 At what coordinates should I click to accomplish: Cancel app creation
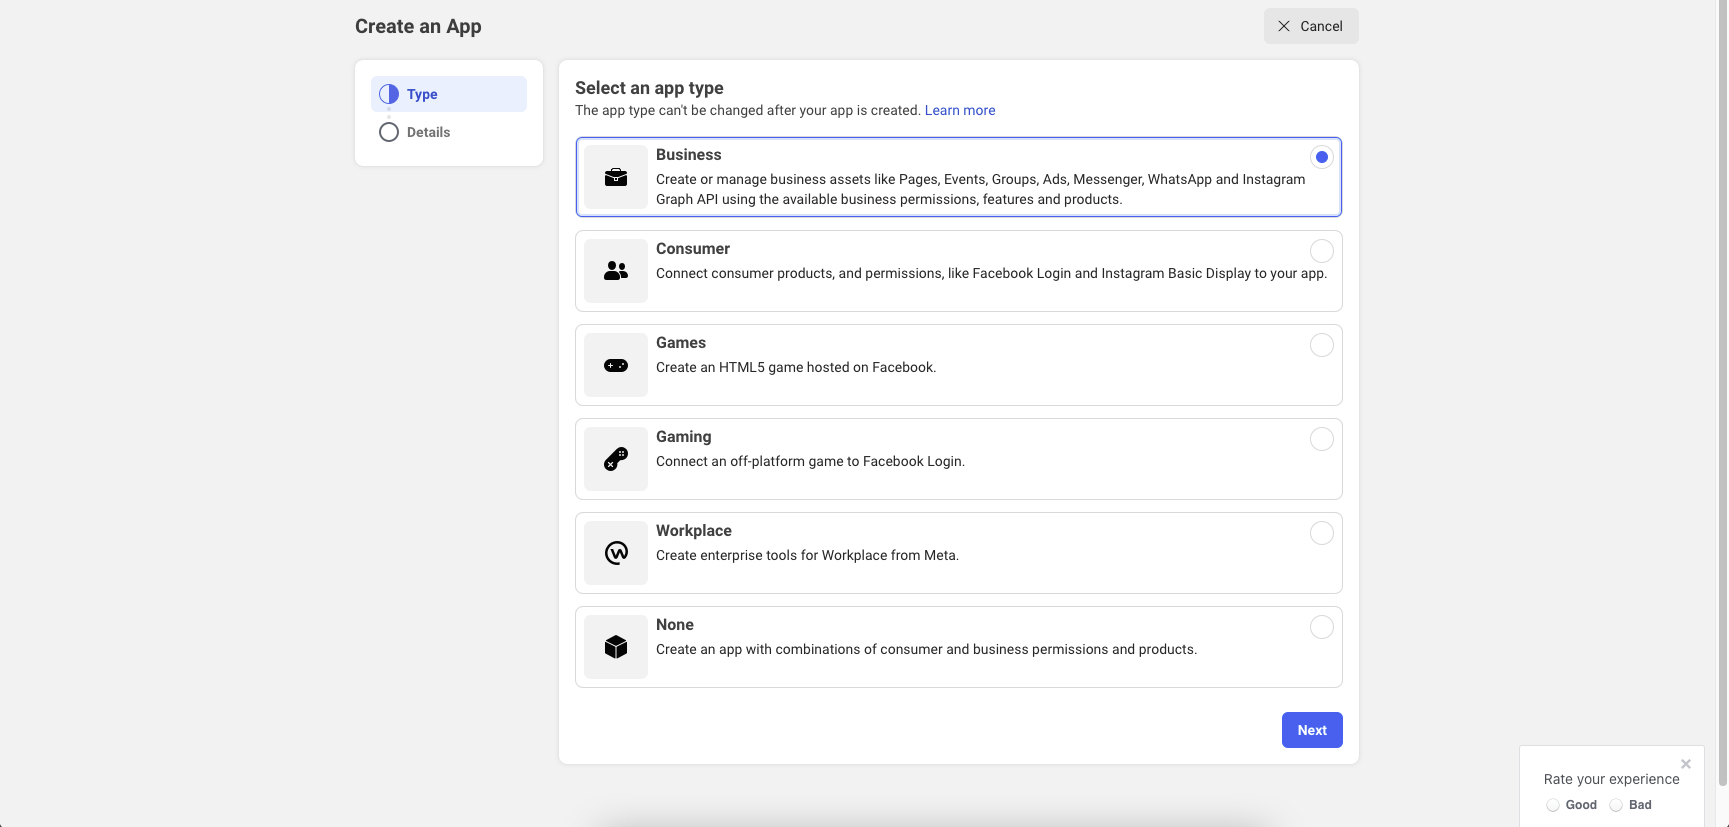[1310, 26]
